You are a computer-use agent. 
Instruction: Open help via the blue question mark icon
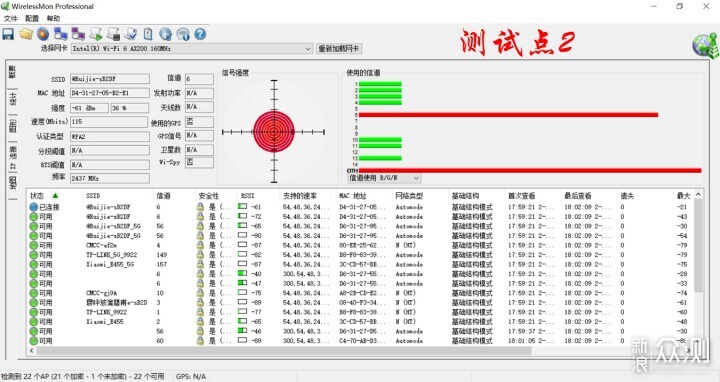pos(200,34)
